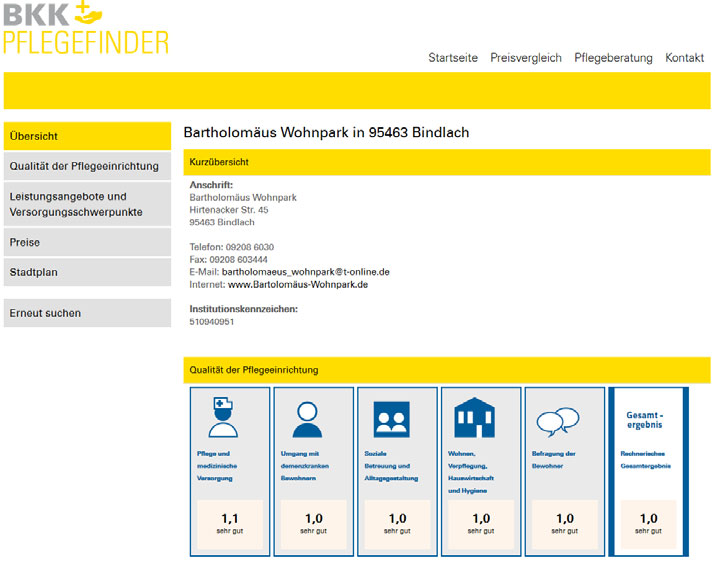Click the Institutionskennzeichen: label
The width and height of the screenshot is (715, 562).
(x=244, y=309)
